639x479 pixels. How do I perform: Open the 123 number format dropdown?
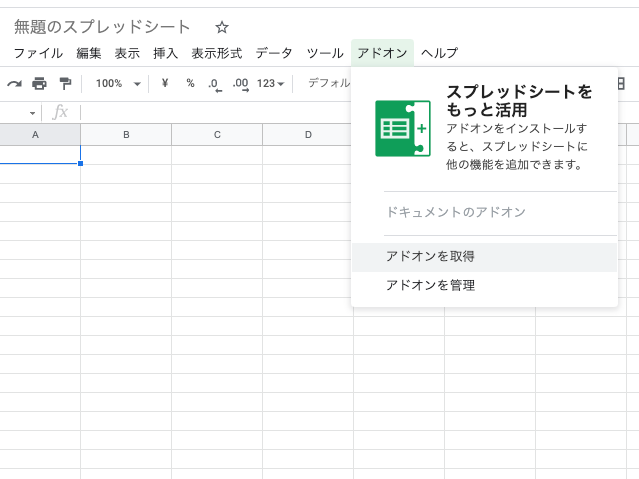270,84
